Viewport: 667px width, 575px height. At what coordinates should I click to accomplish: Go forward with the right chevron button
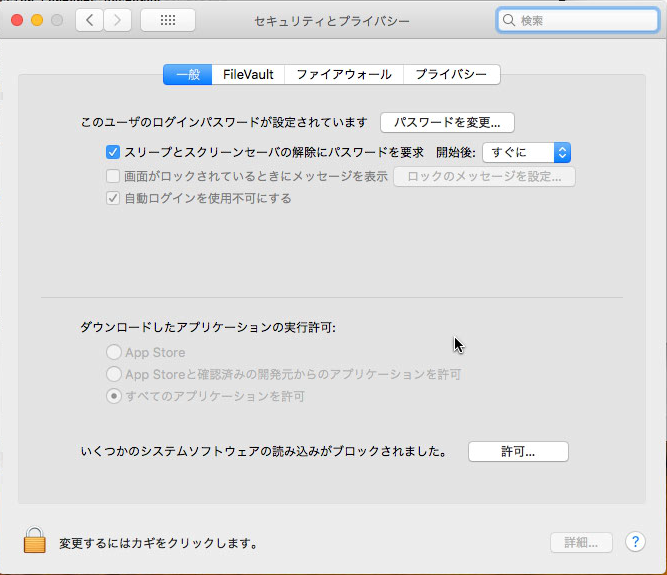click(117, 20)
